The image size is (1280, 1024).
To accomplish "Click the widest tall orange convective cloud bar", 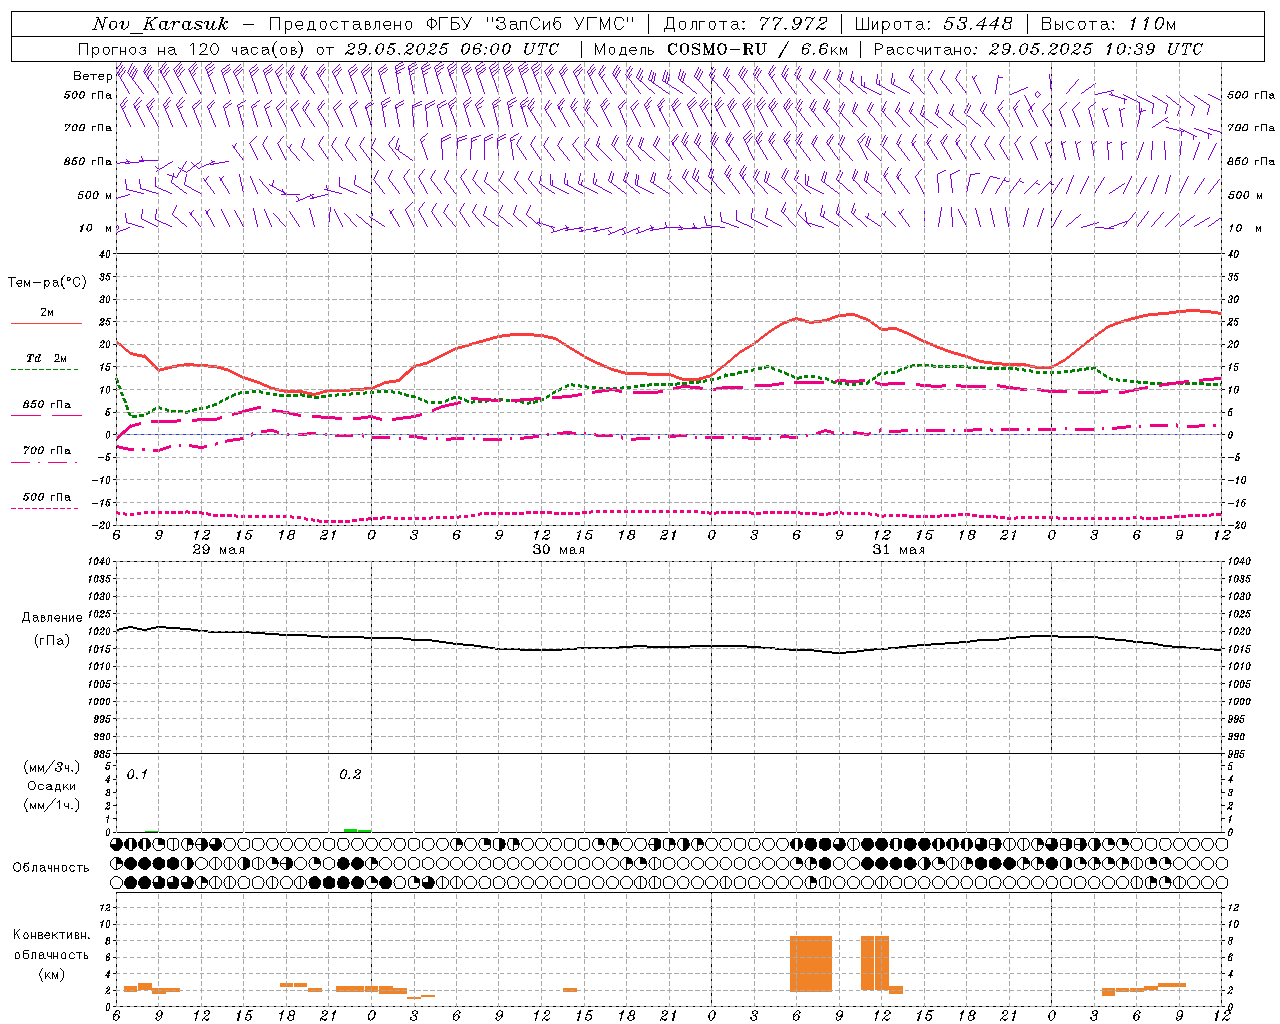I will pos(811,963).
